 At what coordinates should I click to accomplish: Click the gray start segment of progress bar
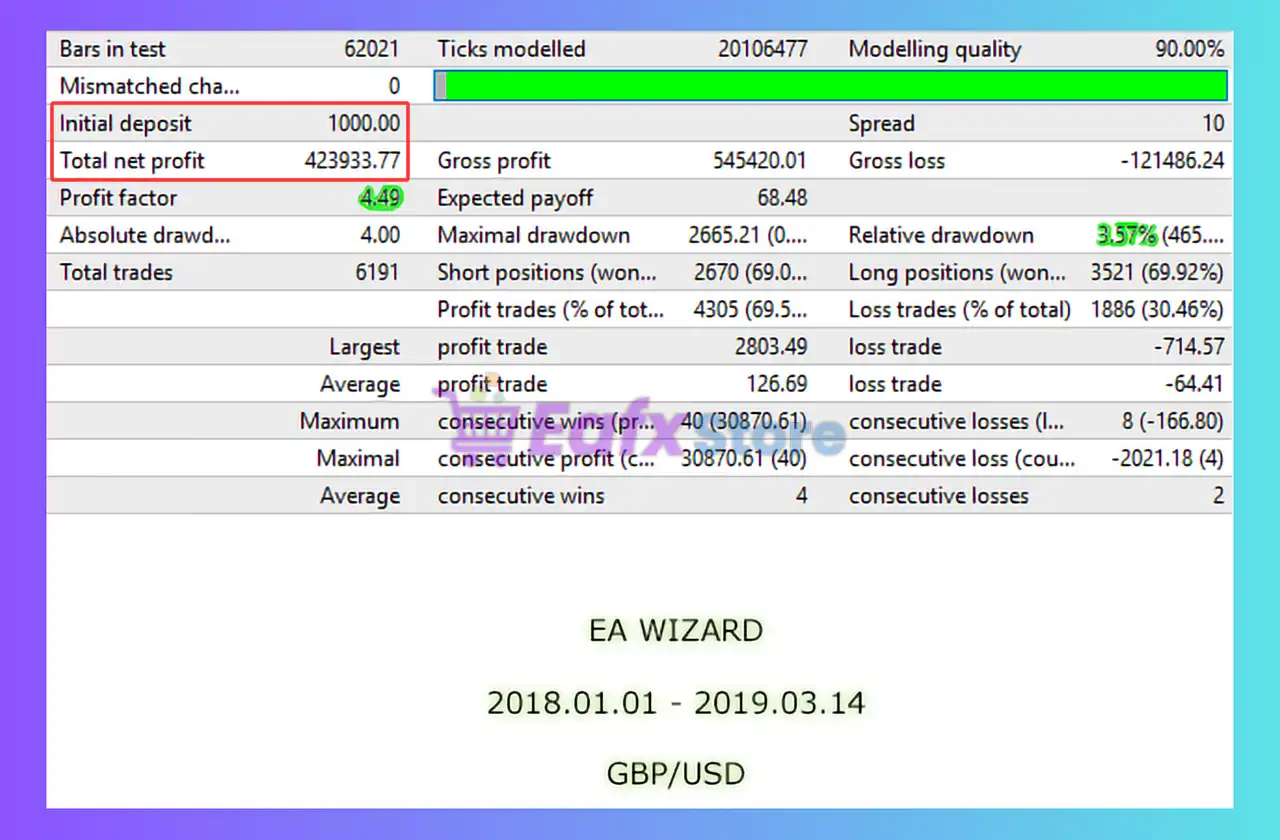441,86
